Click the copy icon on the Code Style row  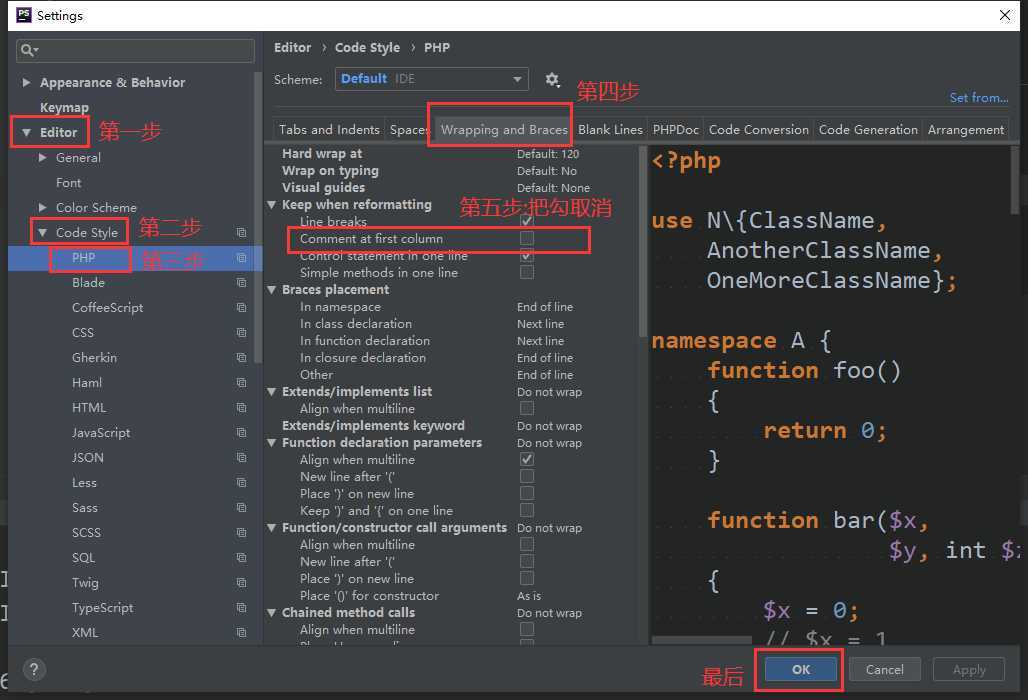241,233
